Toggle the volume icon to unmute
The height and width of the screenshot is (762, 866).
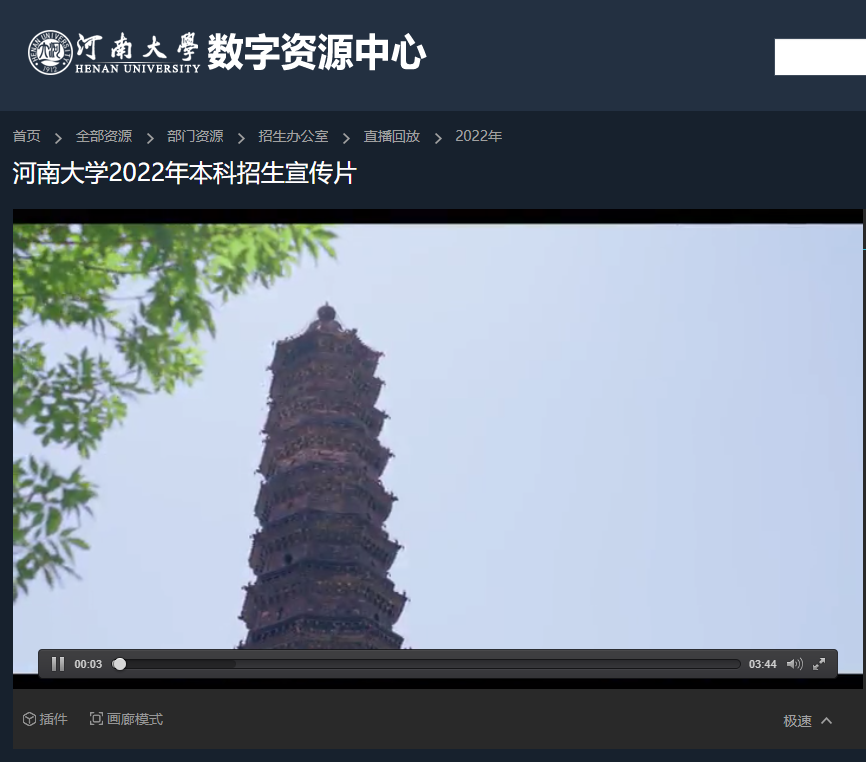[x=794, y=663]
